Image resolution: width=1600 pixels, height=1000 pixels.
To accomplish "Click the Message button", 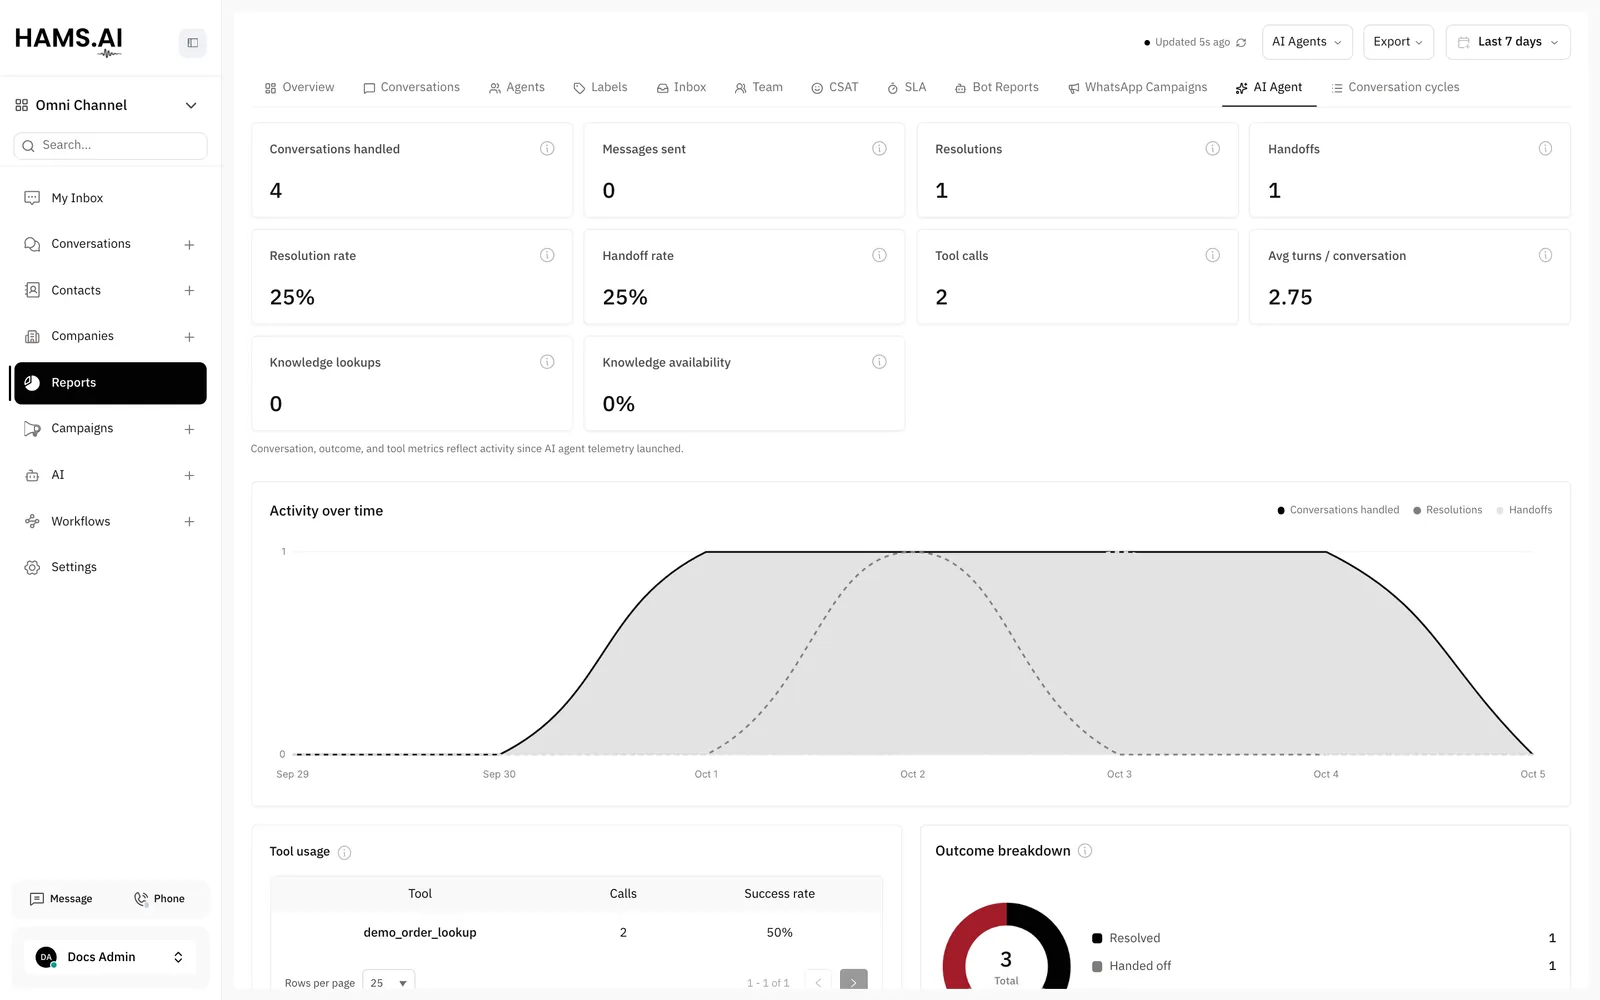I will click(x=61, y=899).
